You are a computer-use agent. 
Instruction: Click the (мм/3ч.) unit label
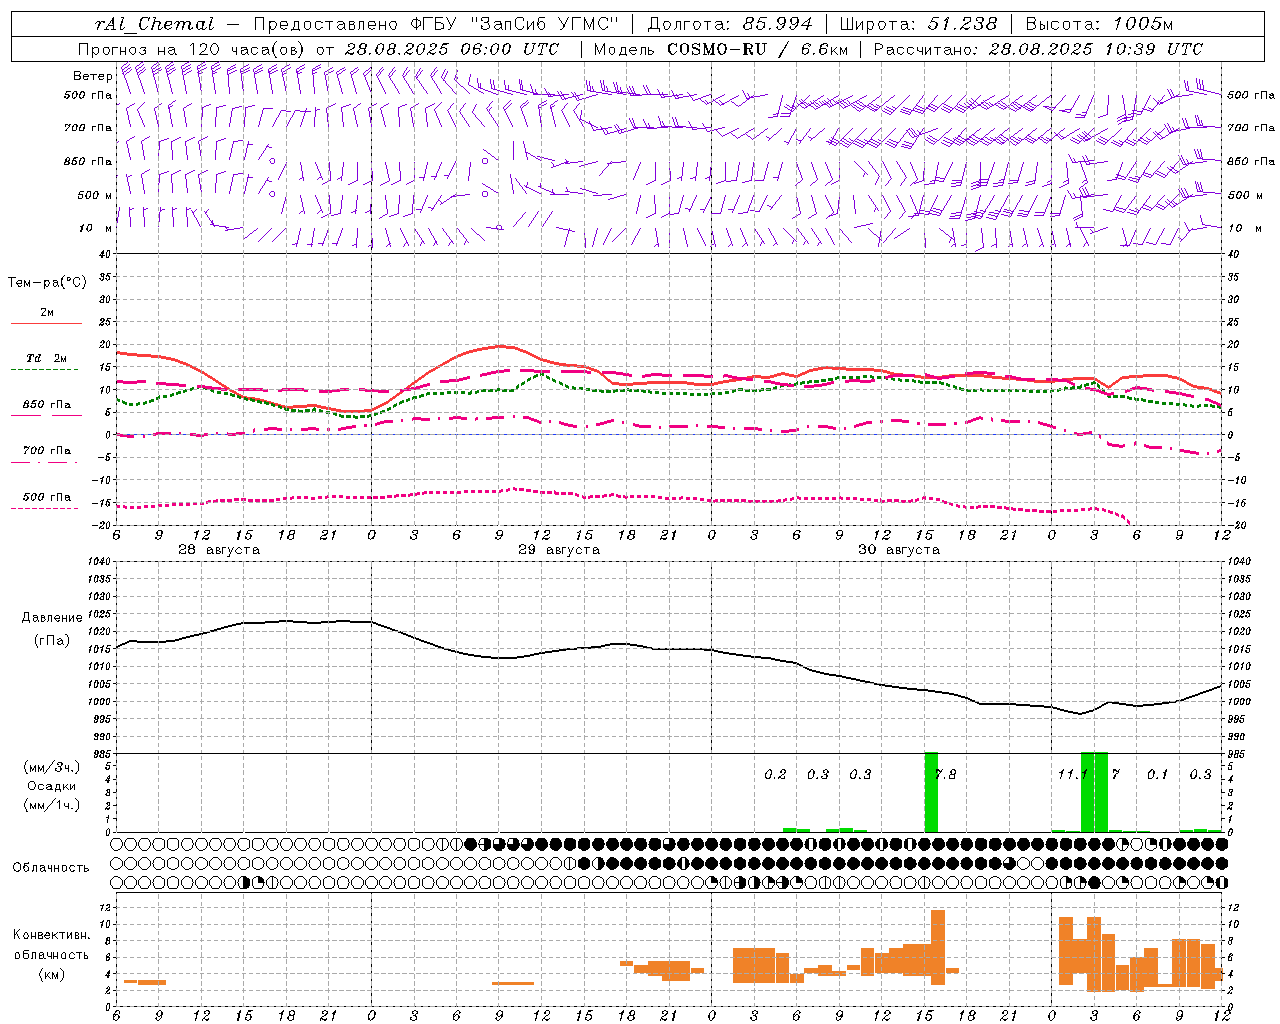pos(51,767)
